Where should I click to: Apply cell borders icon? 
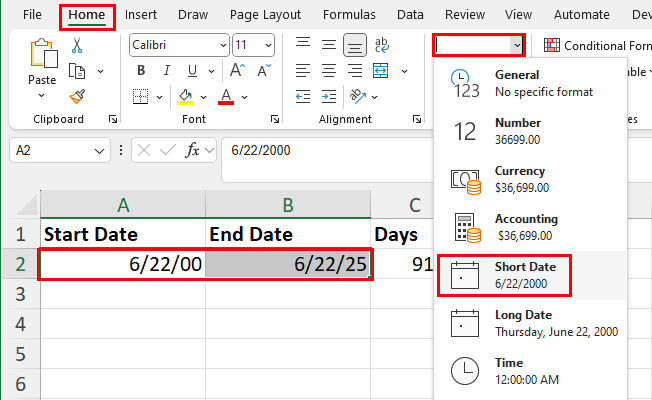(x=141, y=96)
